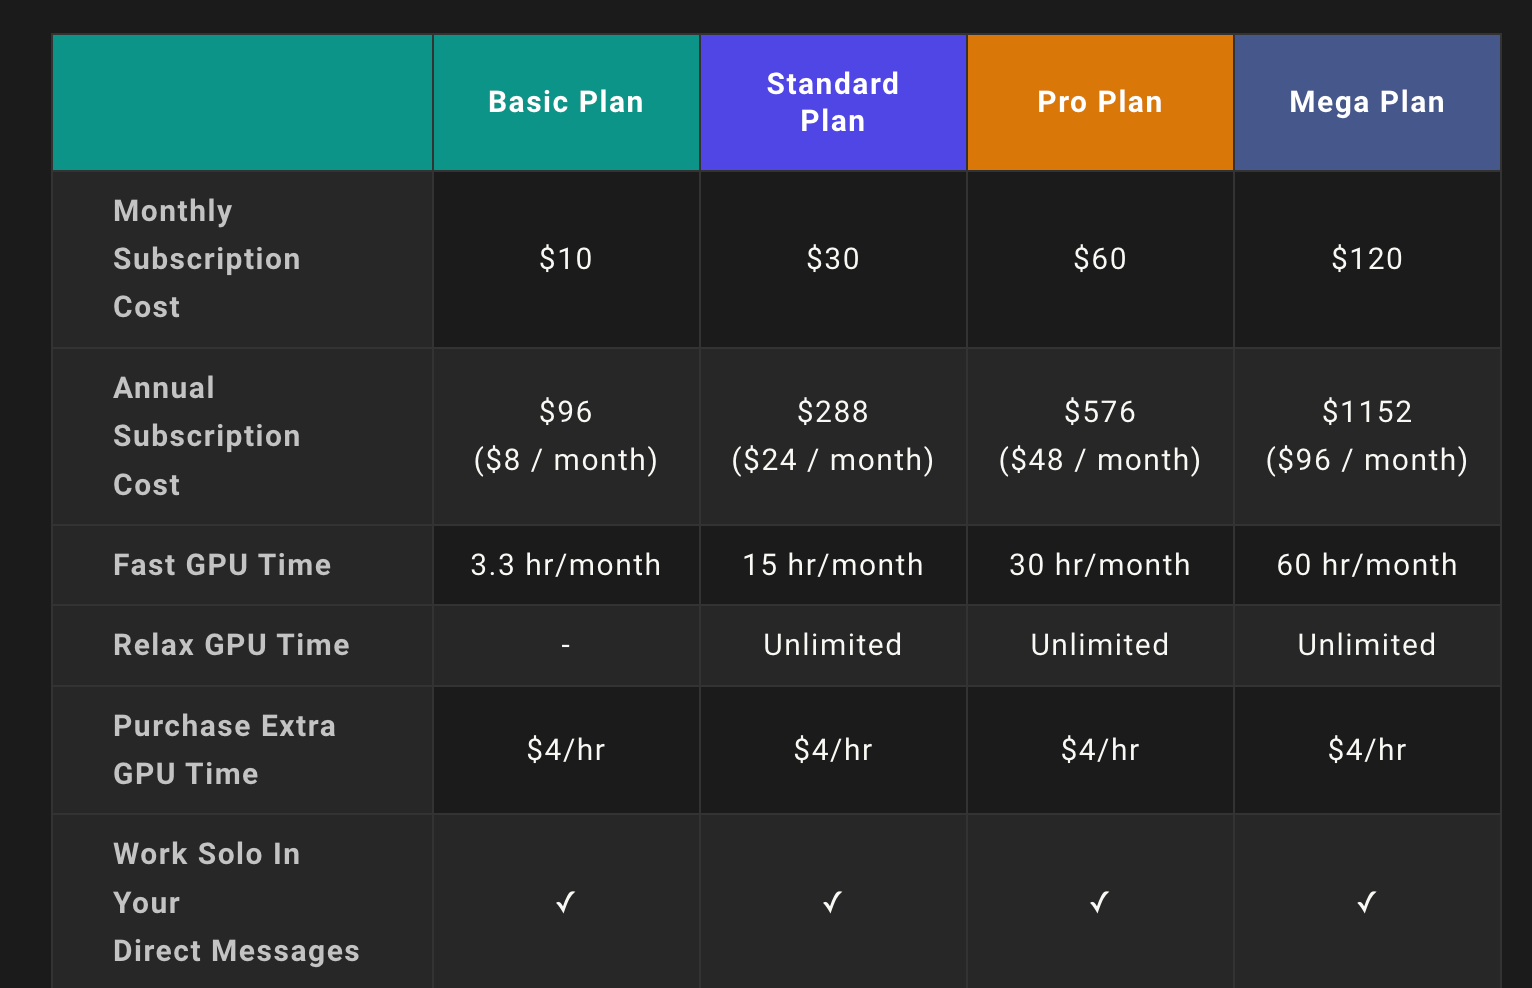Click the Purchase Extra GPU Time label
Viewport: 1532px width, 988px height.
point(224,750)
